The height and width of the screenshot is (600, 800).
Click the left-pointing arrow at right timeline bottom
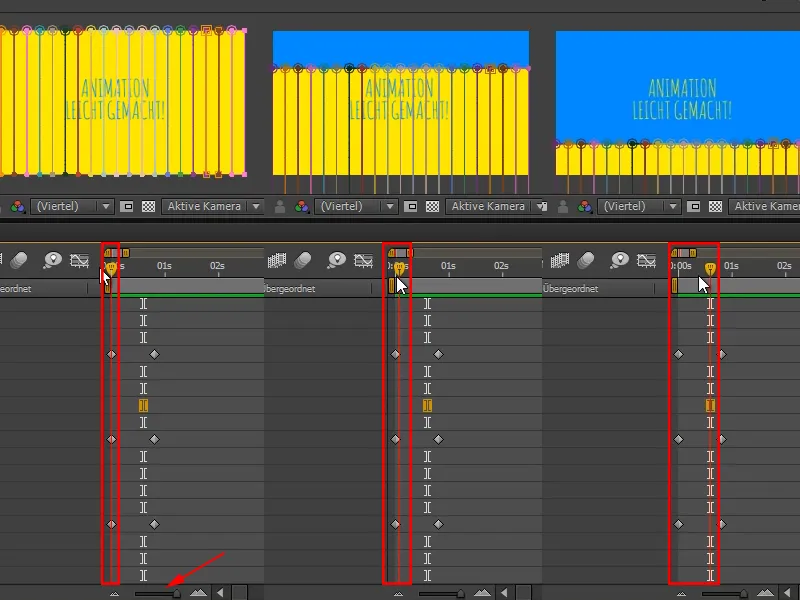point(788,592)
